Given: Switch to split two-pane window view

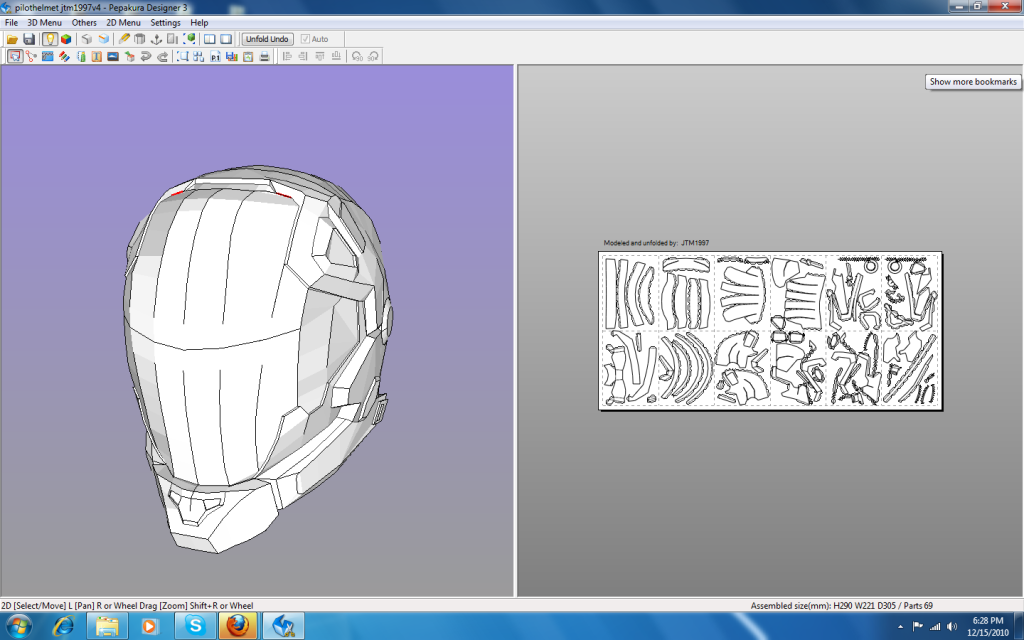Looking at the screenshot, I should [x=210, y=39].
